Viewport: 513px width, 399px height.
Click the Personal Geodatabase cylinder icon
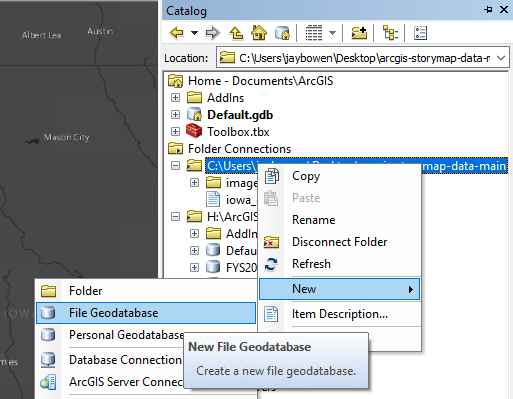click(48, 335)
